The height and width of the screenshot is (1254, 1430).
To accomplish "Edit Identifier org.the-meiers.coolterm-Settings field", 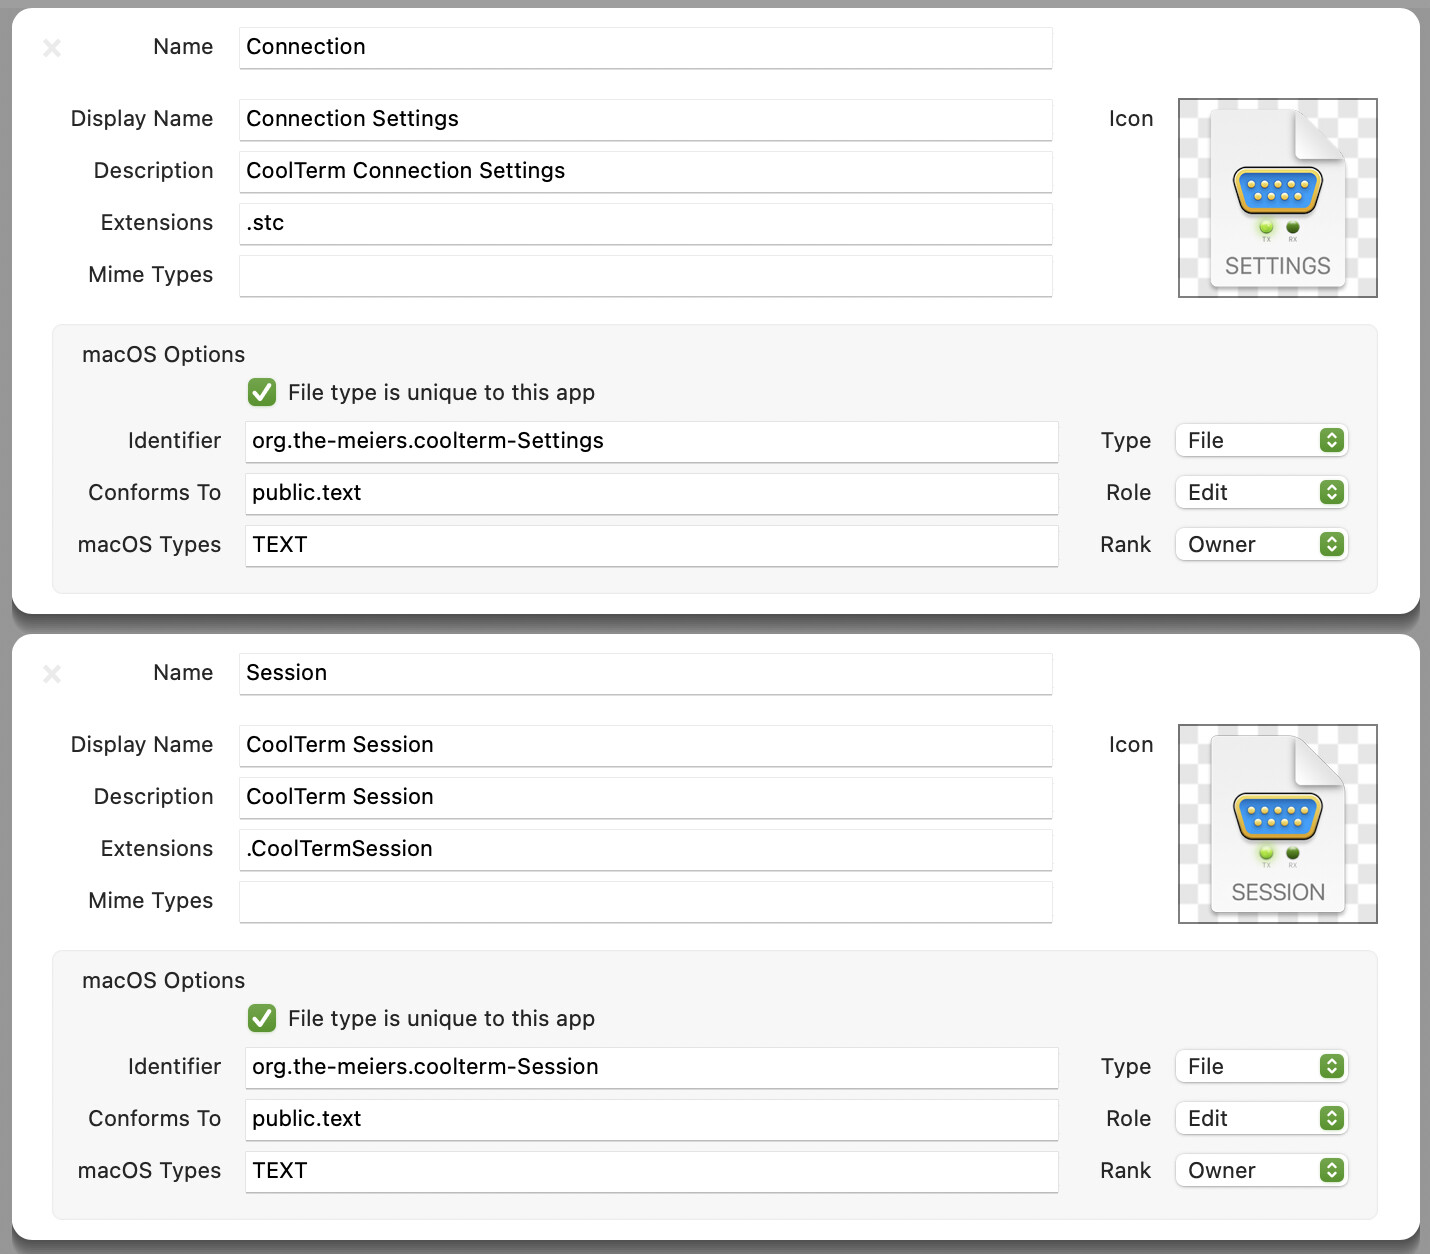I will pyautogui.click(x=652, y=441).
